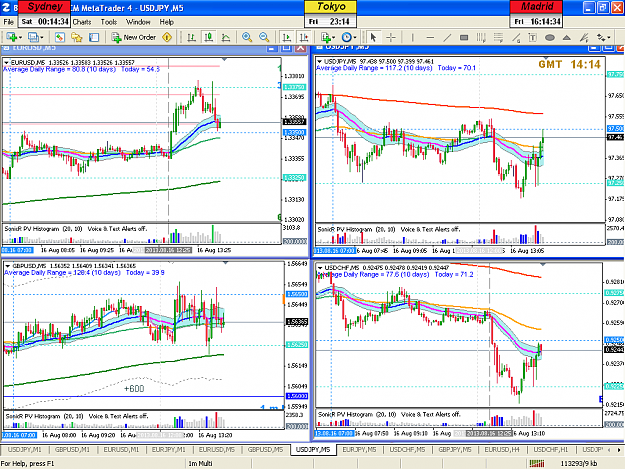The height and width of the screenshot is (469, 625).
Task: Click the 1.56000 price label on GBPUSD chart
Action: click(297, 396)
